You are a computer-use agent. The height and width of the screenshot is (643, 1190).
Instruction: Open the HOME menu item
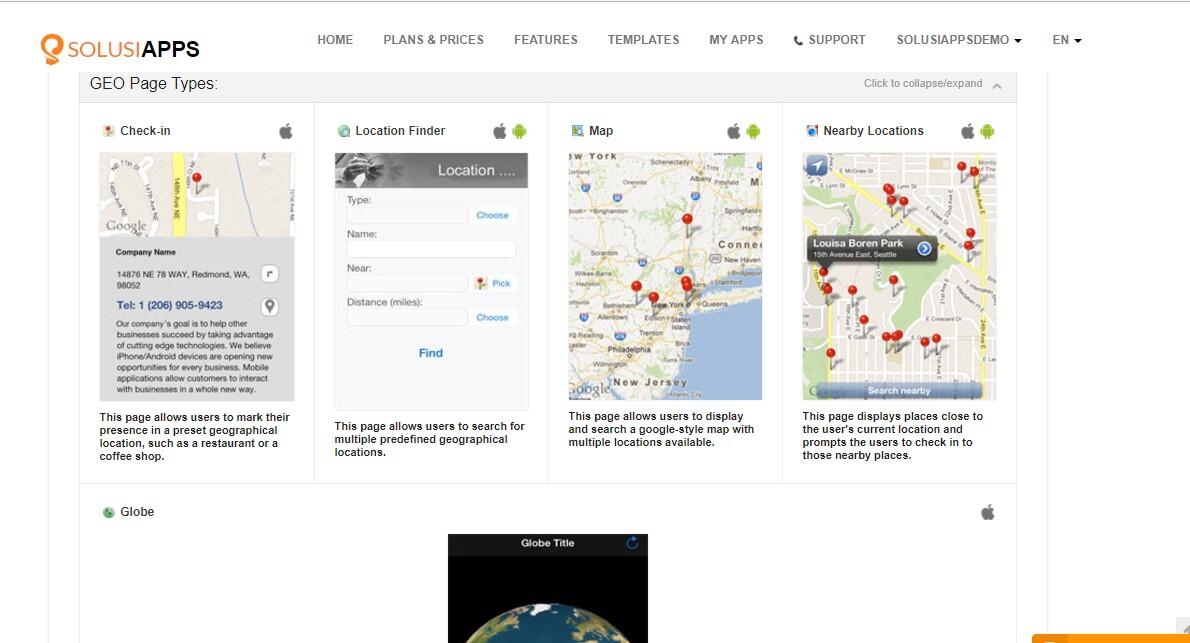tap(335, 39)
